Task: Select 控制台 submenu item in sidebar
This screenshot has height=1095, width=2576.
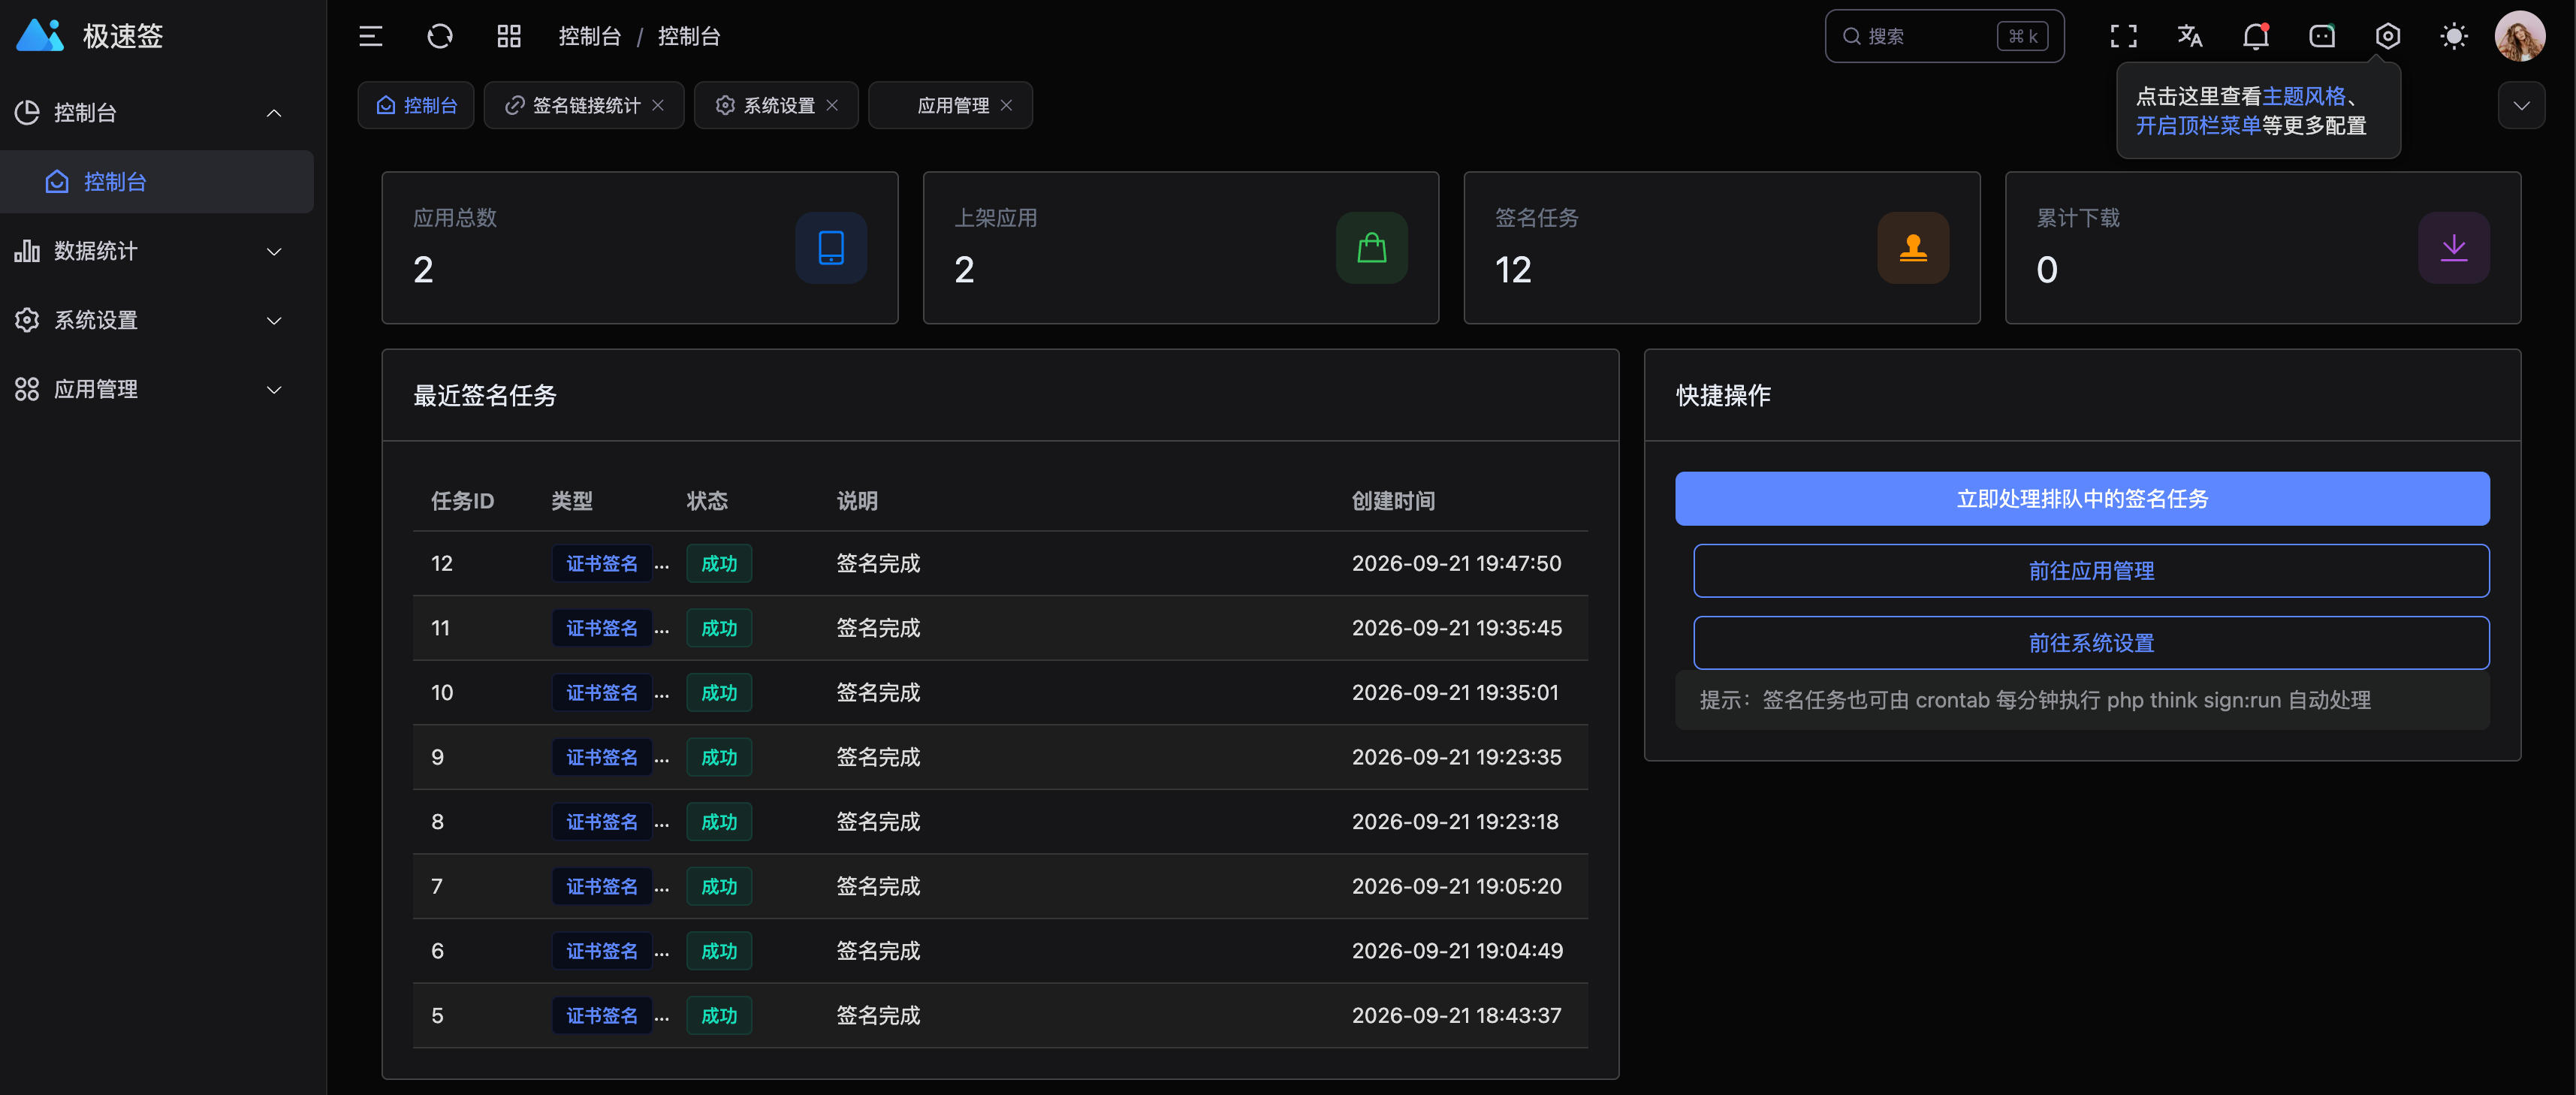Action: click(x=157, y=181)
